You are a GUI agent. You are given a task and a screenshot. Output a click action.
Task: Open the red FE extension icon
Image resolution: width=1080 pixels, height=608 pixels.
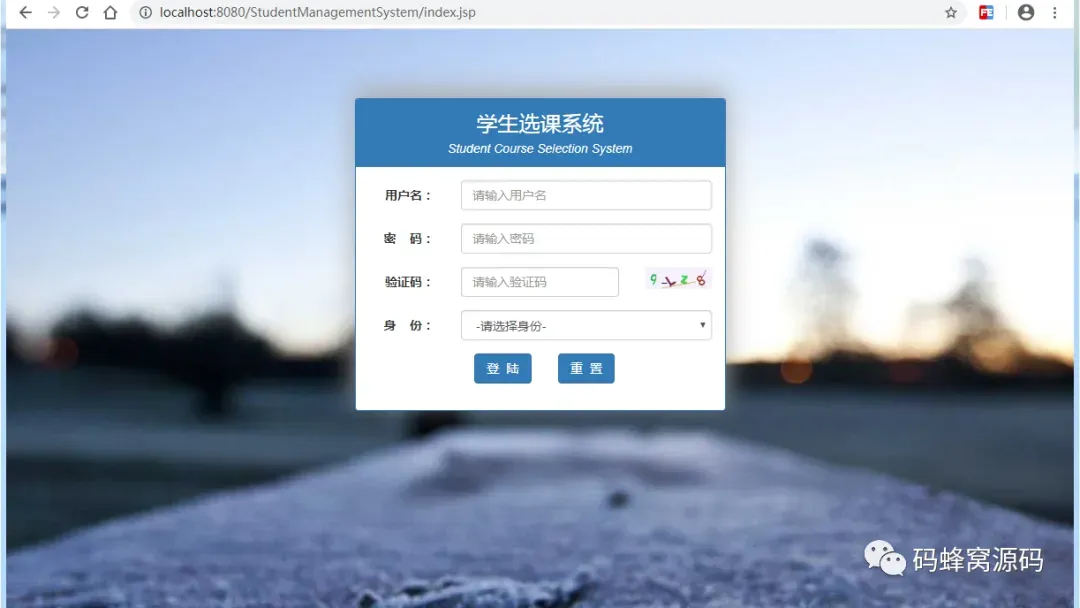(986, 12)
